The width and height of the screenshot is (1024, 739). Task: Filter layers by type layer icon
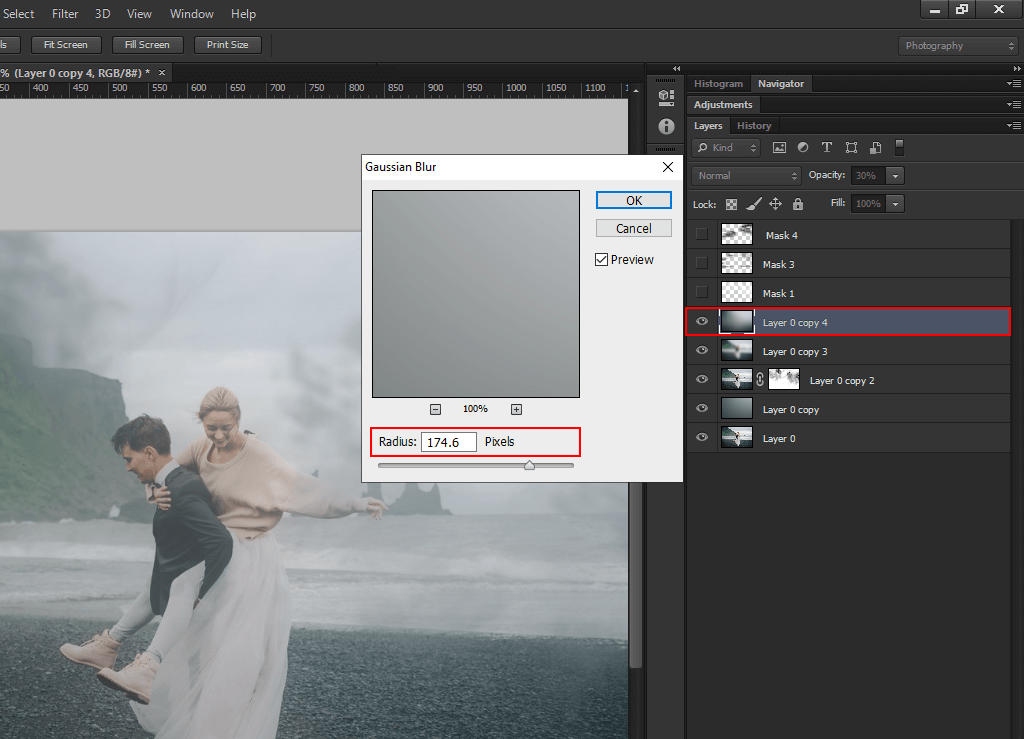pos(827,148)
